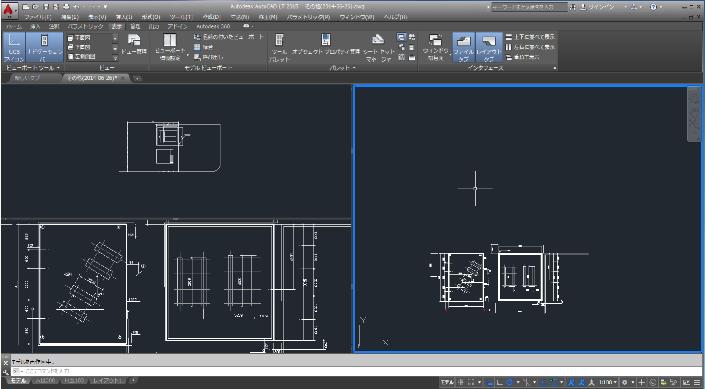Click the Model space (モデル) status bar button
Screen dimensions: 705x389
(x=447, y=382)
